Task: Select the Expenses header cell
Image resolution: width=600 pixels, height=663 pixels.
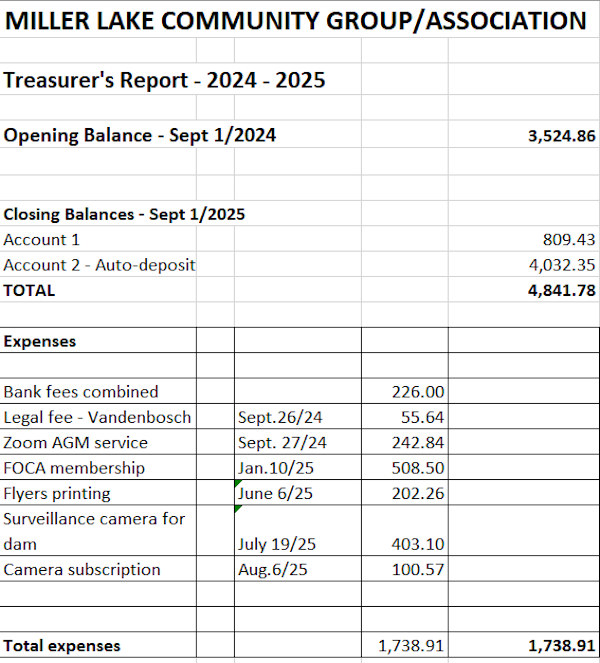Action: [40, 341]
